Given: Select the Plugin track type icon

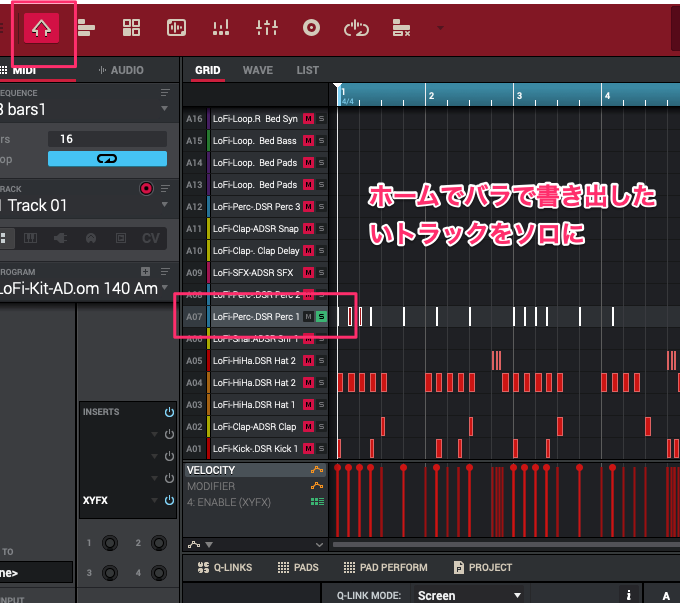Looking at the screenshot, I should 60,238.
